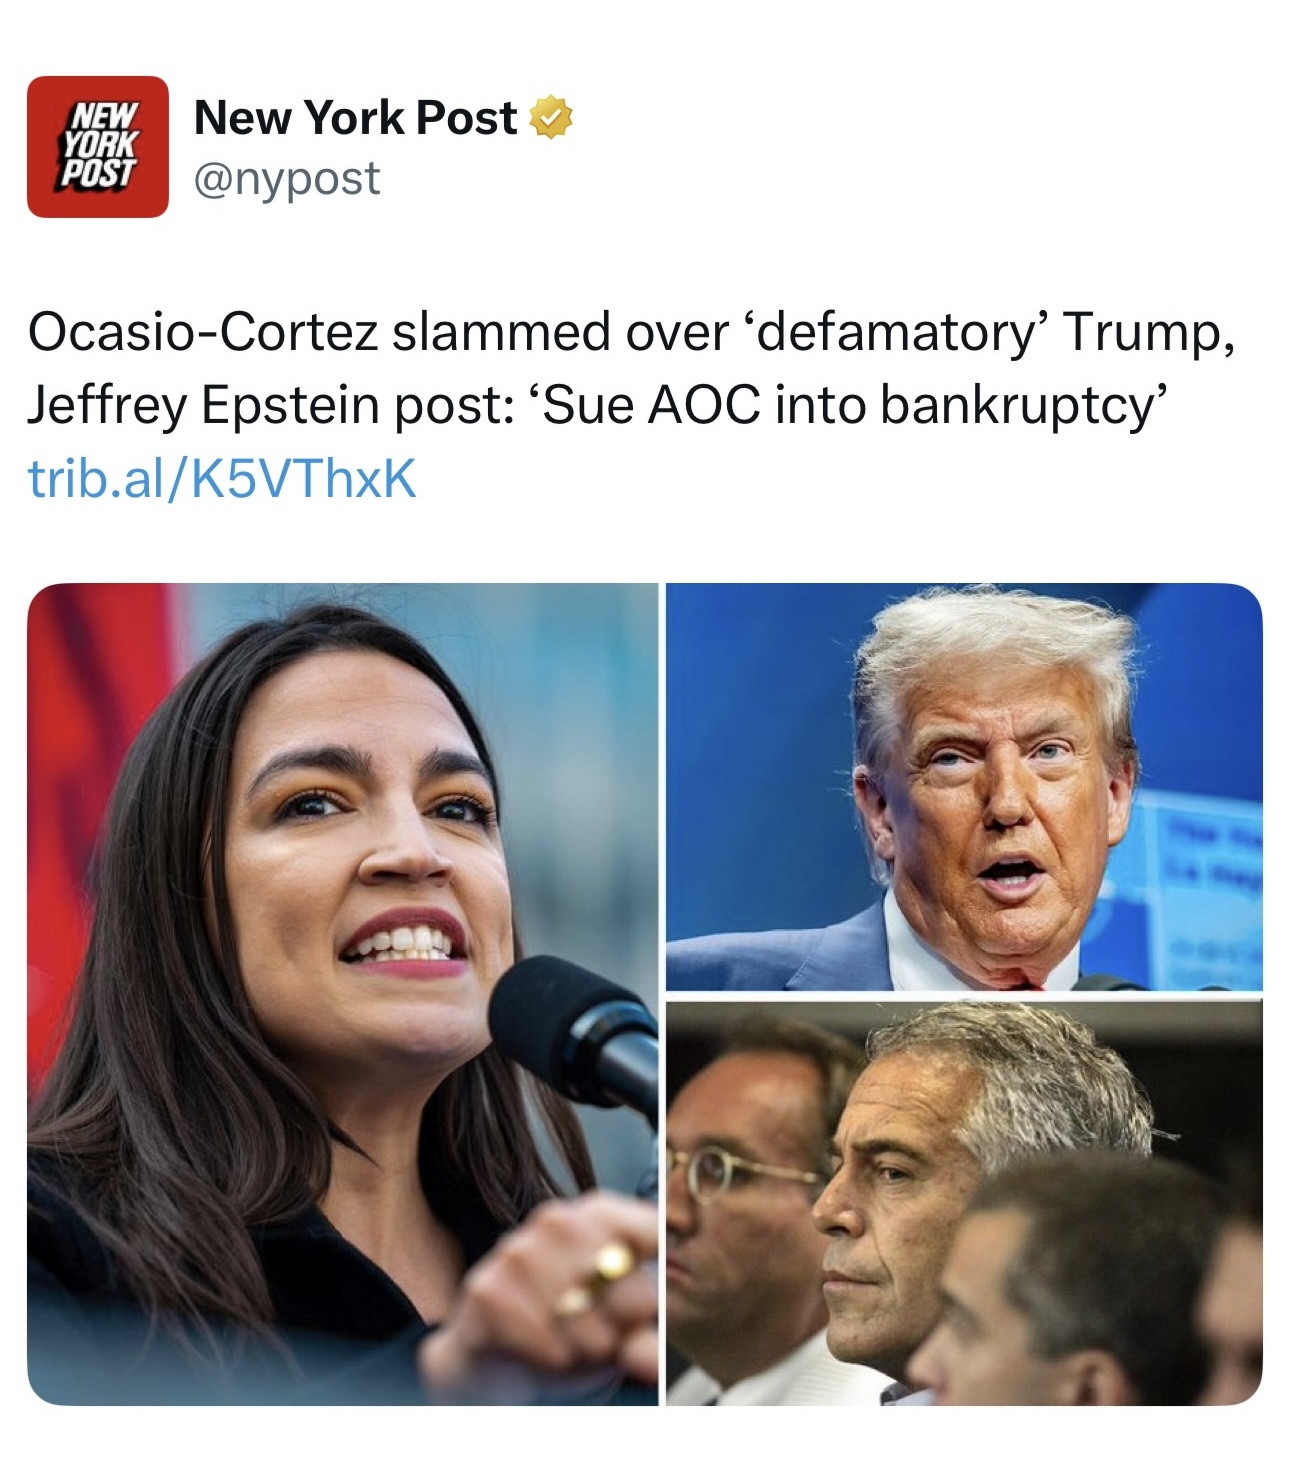View photo of woman speaking into microphone
This screenshot has width=1290, height=1461.
click(342, 994)
